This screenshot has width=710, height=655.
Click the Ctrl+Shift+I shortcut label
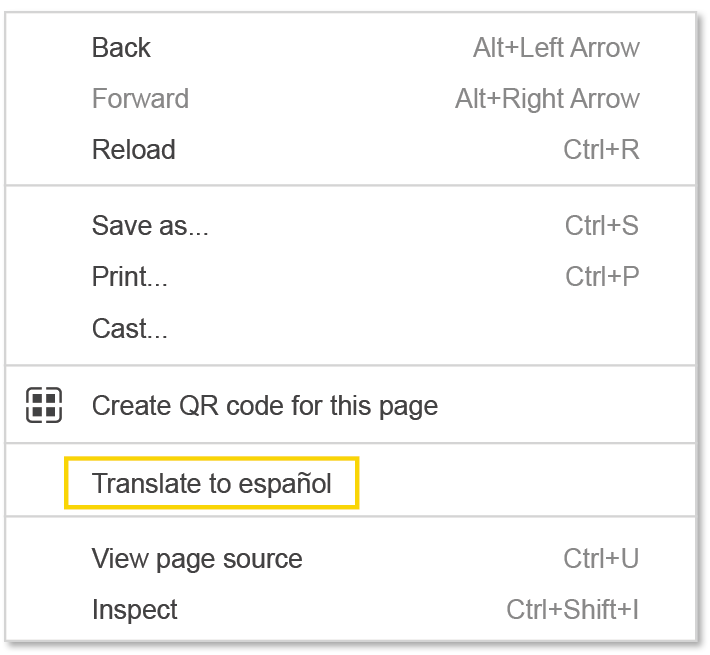coord(572,610)
